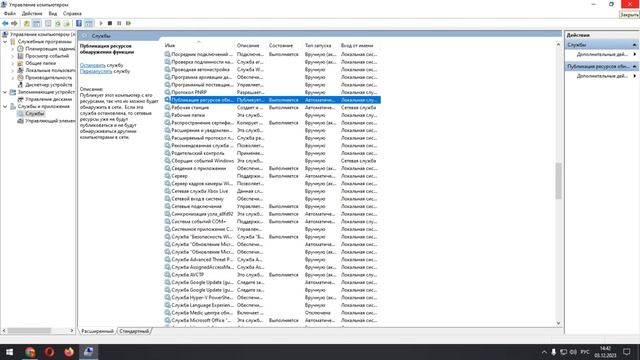Click the volume icon in system tray
The image size is (640, 360).
coord(573,352)
